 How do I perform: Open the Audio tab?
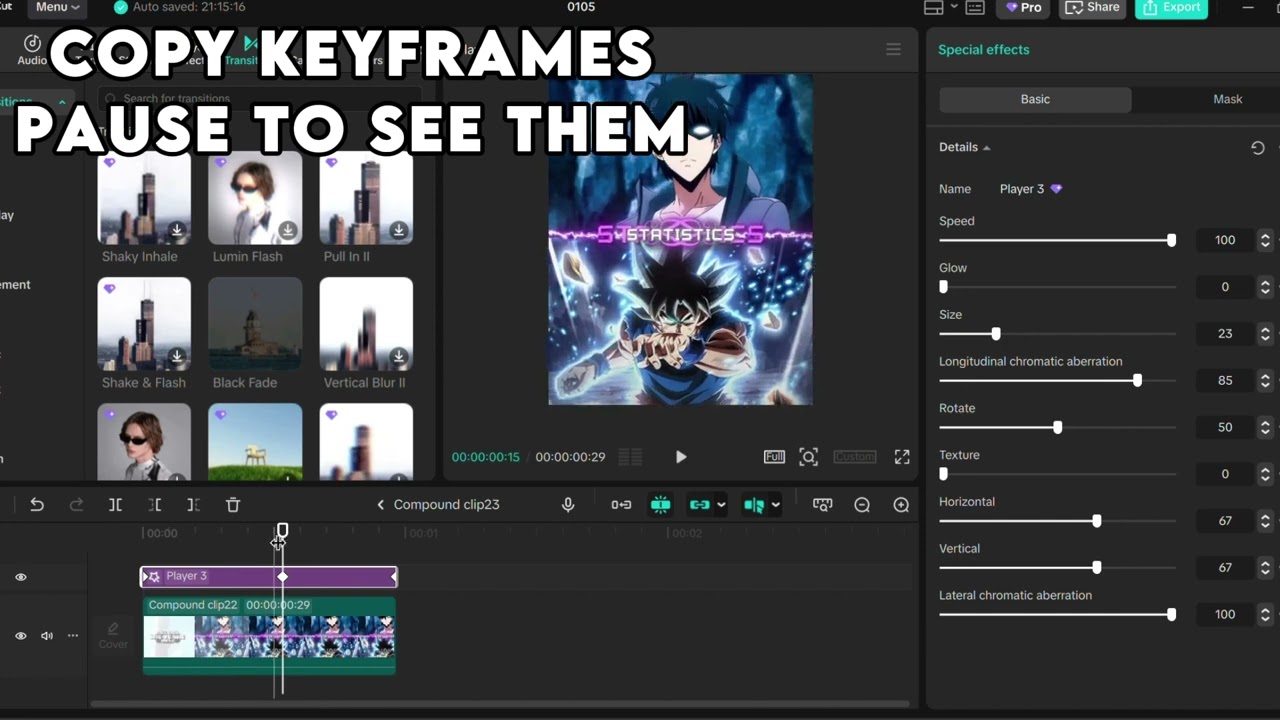click(32, 50)
